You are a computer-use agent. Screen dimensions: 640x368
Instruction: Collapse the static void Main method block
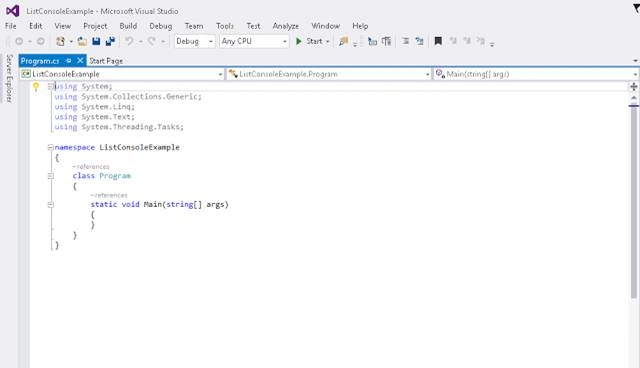[x=50, y=204]
